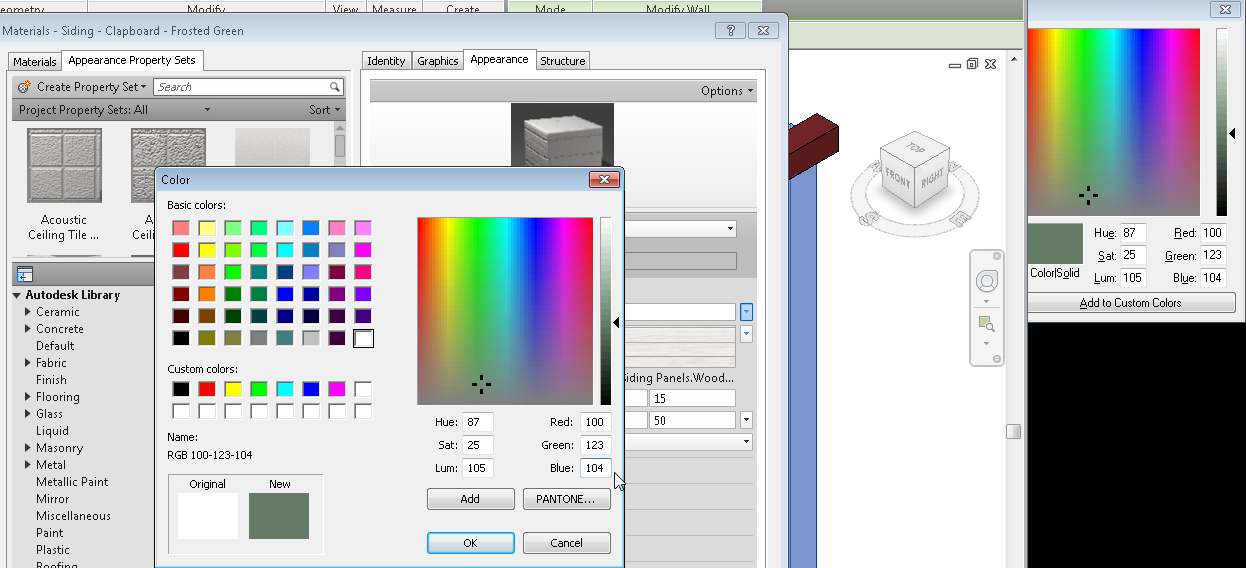Click the help question mark button in Materials dialog
Image resolution: width=1246 pixels, height=568 pixels.
pyautogui.click(x=731, y=31)
